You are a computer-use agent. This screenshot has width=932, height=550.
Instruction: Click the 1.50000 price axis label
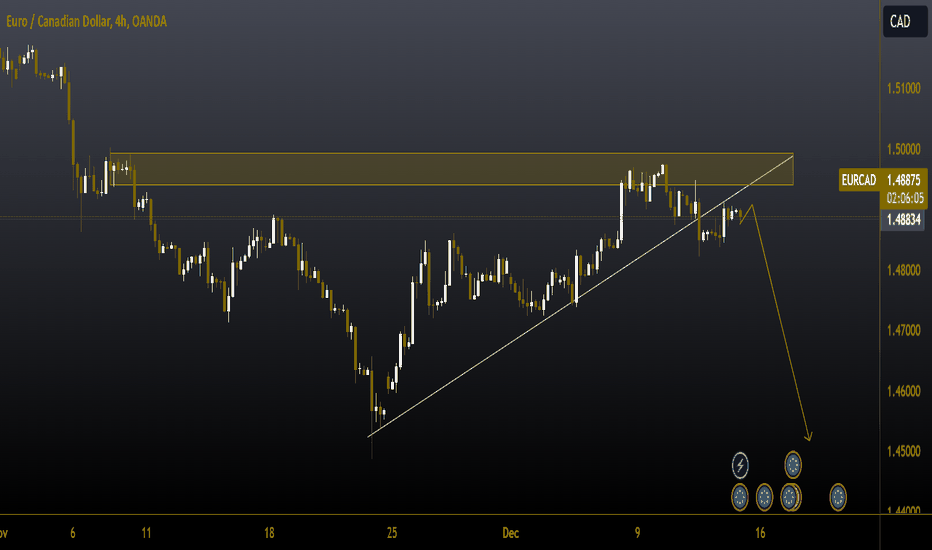pos(903,149)
